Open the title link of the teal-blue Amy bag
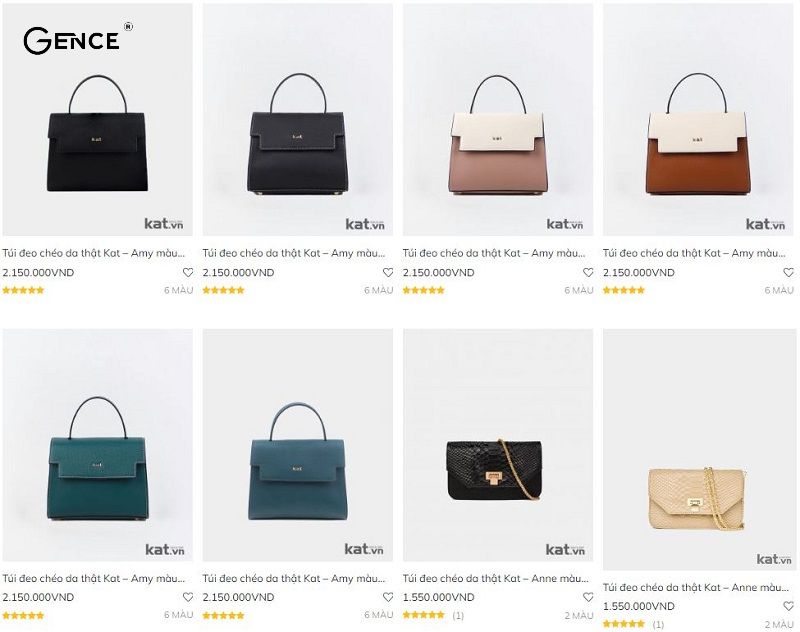The width and height of the screenshot is (800, 632). click(x=293, y=578)
